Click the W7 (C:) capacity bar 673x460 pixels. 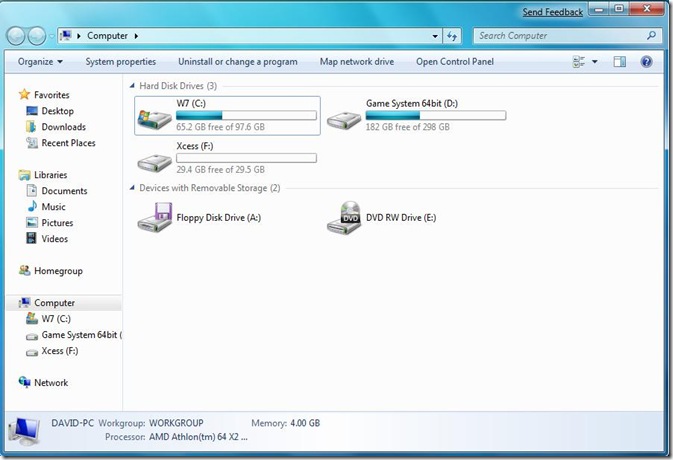click(246, 115)
